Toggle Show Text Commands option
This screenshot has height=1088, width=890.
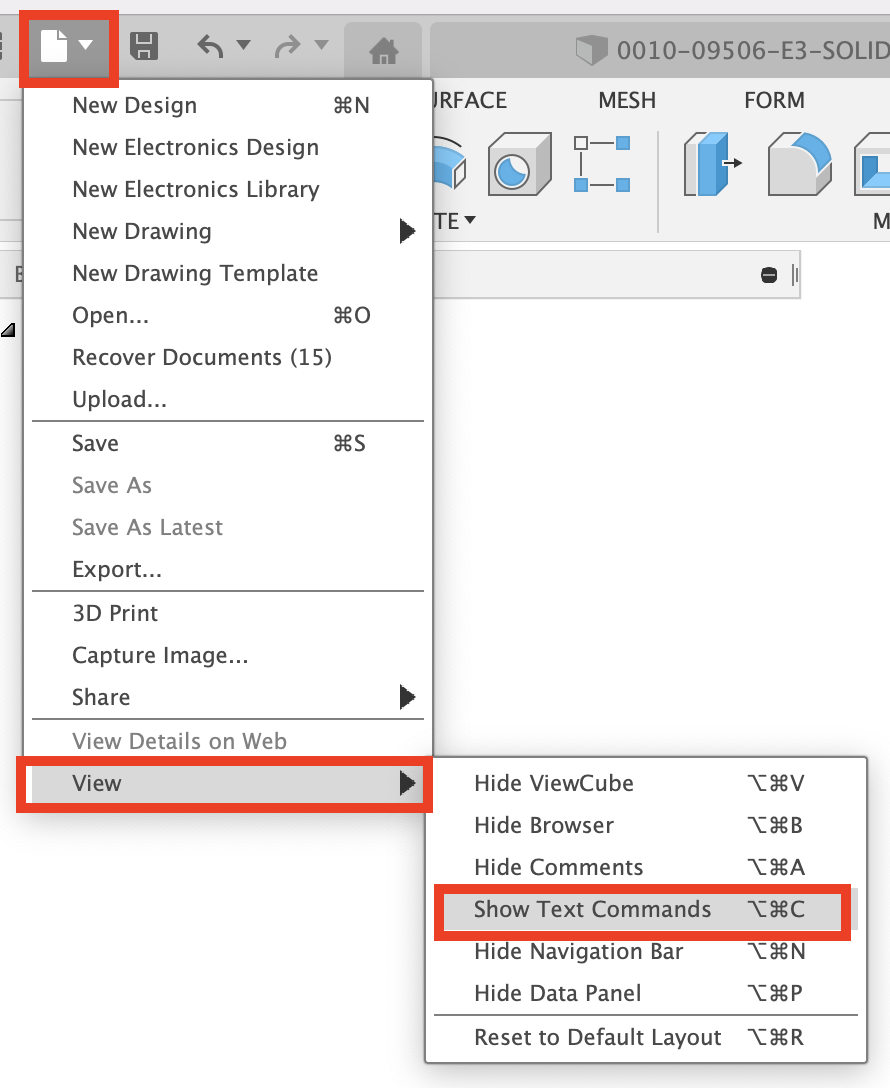click(x=592, y=910)
